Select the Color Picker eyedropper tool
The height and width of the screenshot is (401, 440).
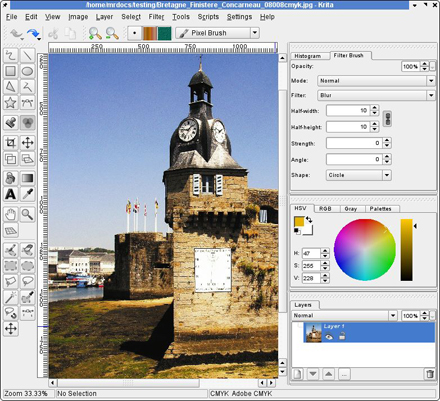(x=27, y=194)
